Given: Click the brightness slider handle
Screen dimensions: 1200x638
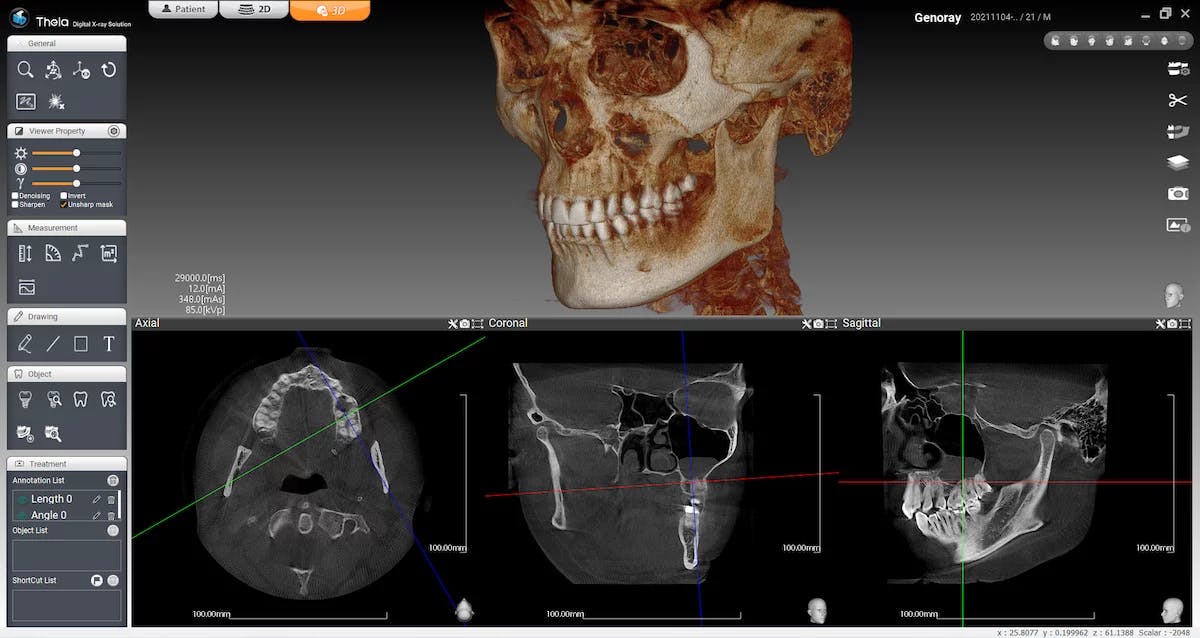Looking at the screenshot, I should pyautogui.click(x=77, y=153).
